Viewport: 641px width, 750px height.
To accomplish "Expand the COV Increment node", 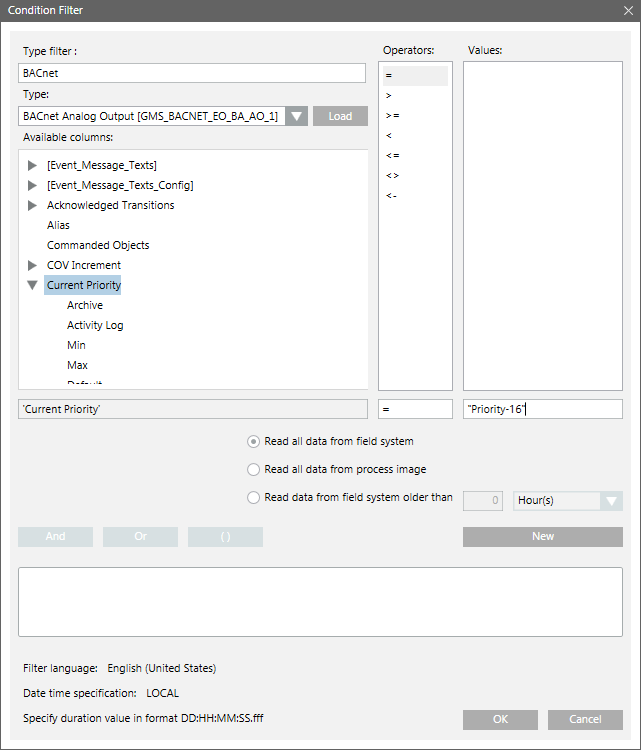I will [x=33, y=265].
